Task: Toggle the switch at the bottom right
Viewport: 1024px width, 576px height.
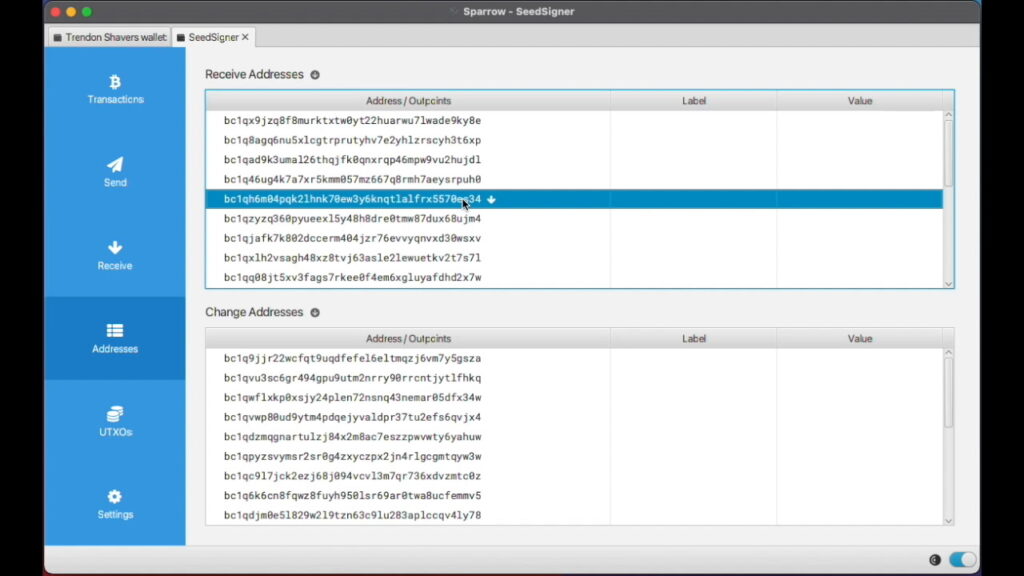Action: coord(962,560)
